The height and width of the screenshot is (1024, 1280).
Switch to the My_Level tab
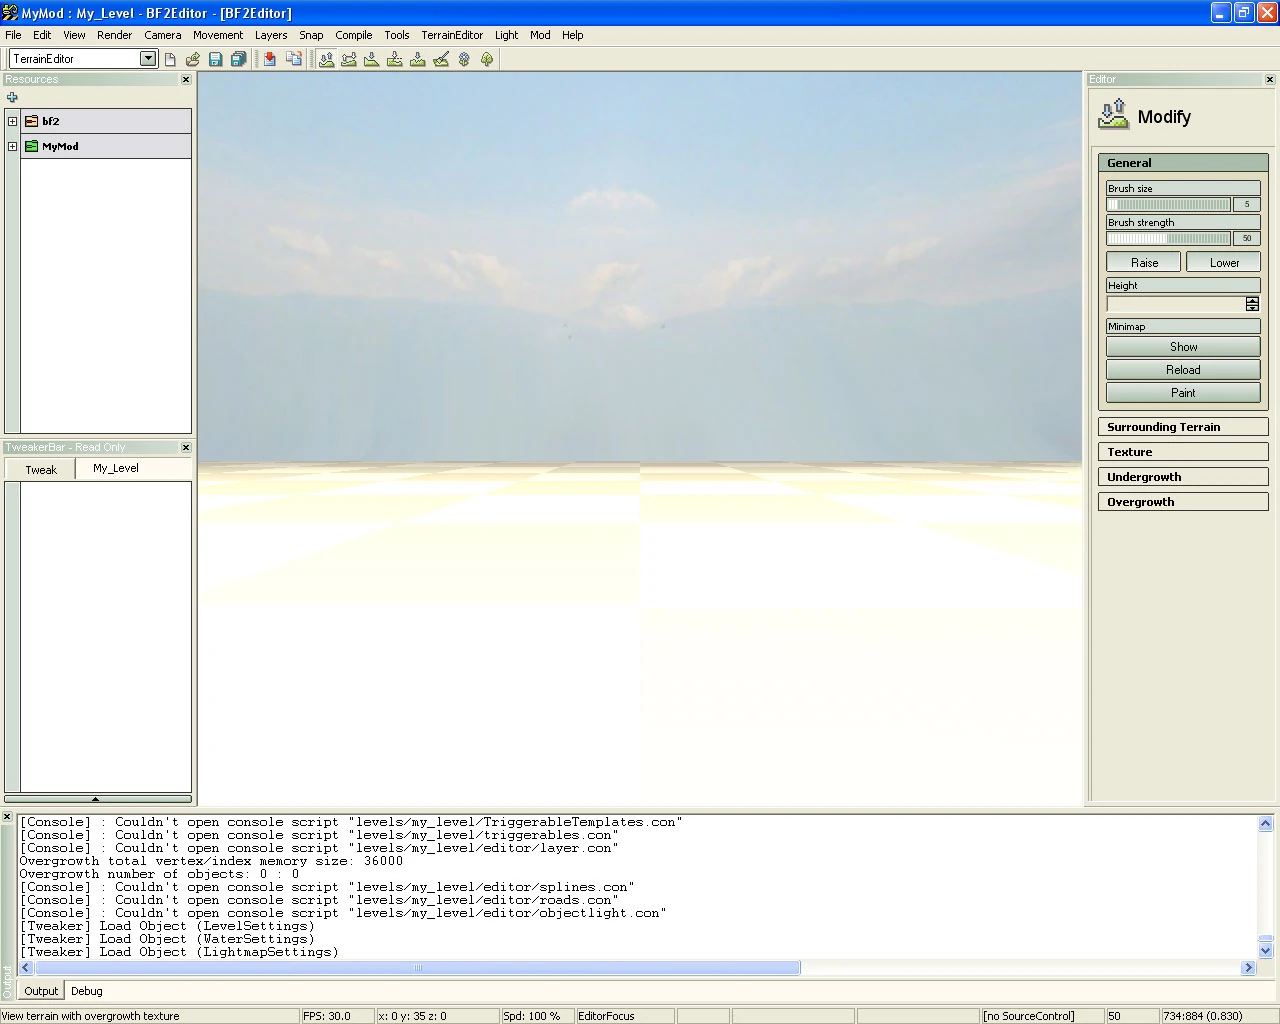click(116, 468)
